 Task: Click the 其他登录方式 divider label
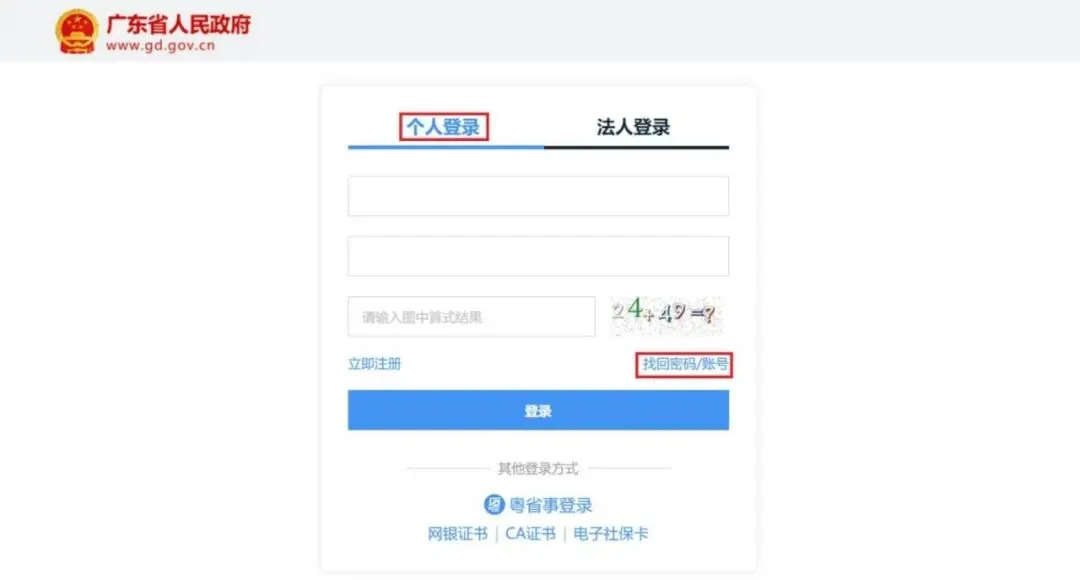pyautogui.click(x=538, y=468)
